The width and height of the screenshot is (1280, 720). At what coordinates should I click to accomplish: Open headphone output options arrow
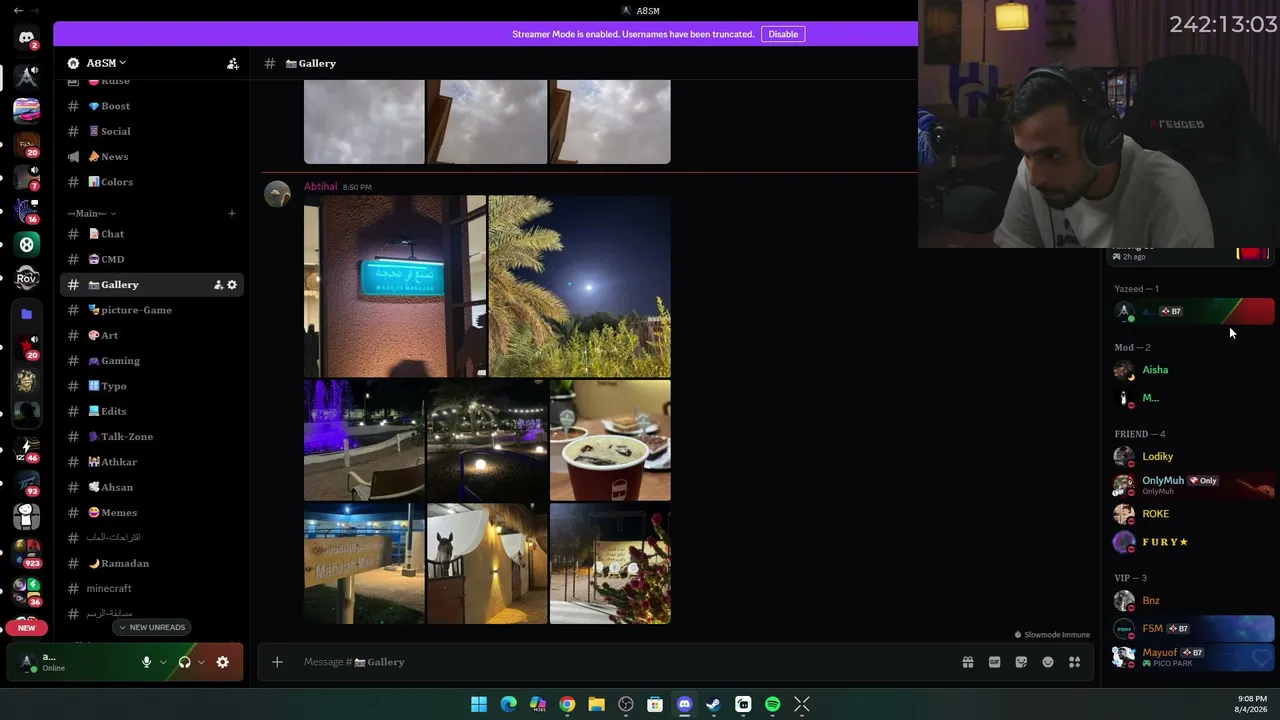[201, 662]
